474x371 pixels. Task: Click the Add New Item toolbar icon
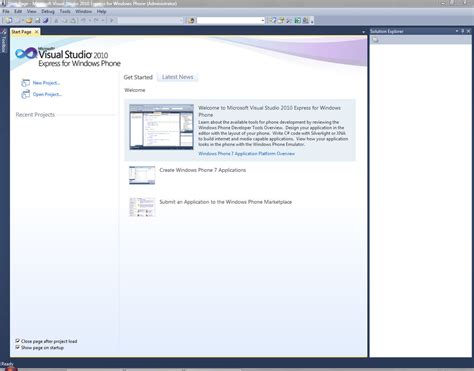pos(17,21)
